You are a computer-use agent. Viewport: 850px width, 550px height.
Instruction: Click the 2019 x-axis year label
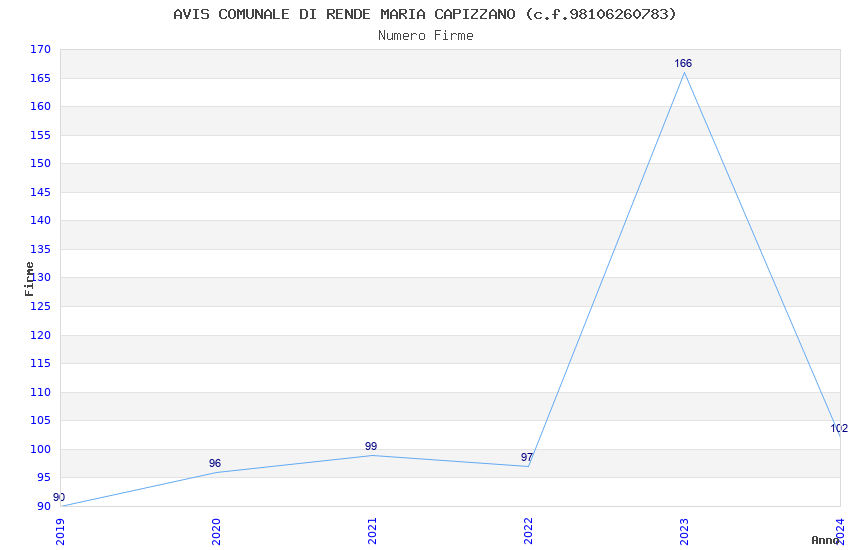tap(60, 532)
